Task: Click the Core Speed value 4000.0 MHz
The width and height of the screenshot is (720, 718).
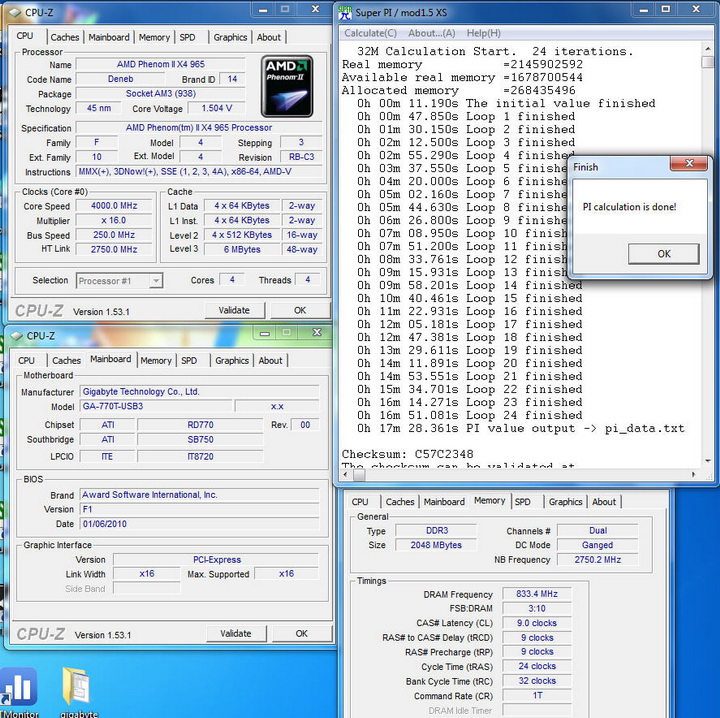Action: 114,206
